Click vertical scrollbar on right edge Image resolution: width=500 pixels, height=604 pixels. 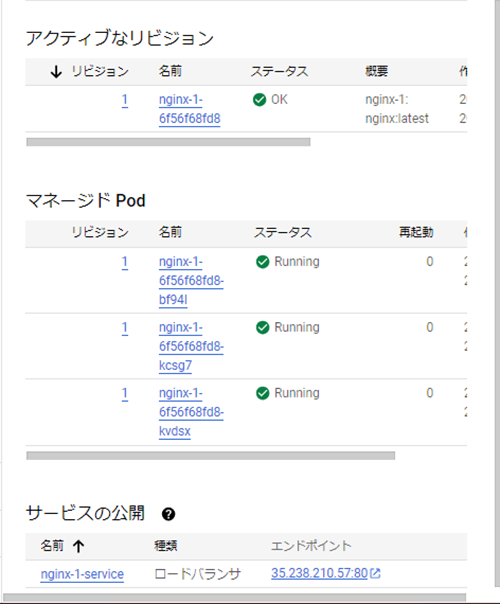click(x=497, y=294)
